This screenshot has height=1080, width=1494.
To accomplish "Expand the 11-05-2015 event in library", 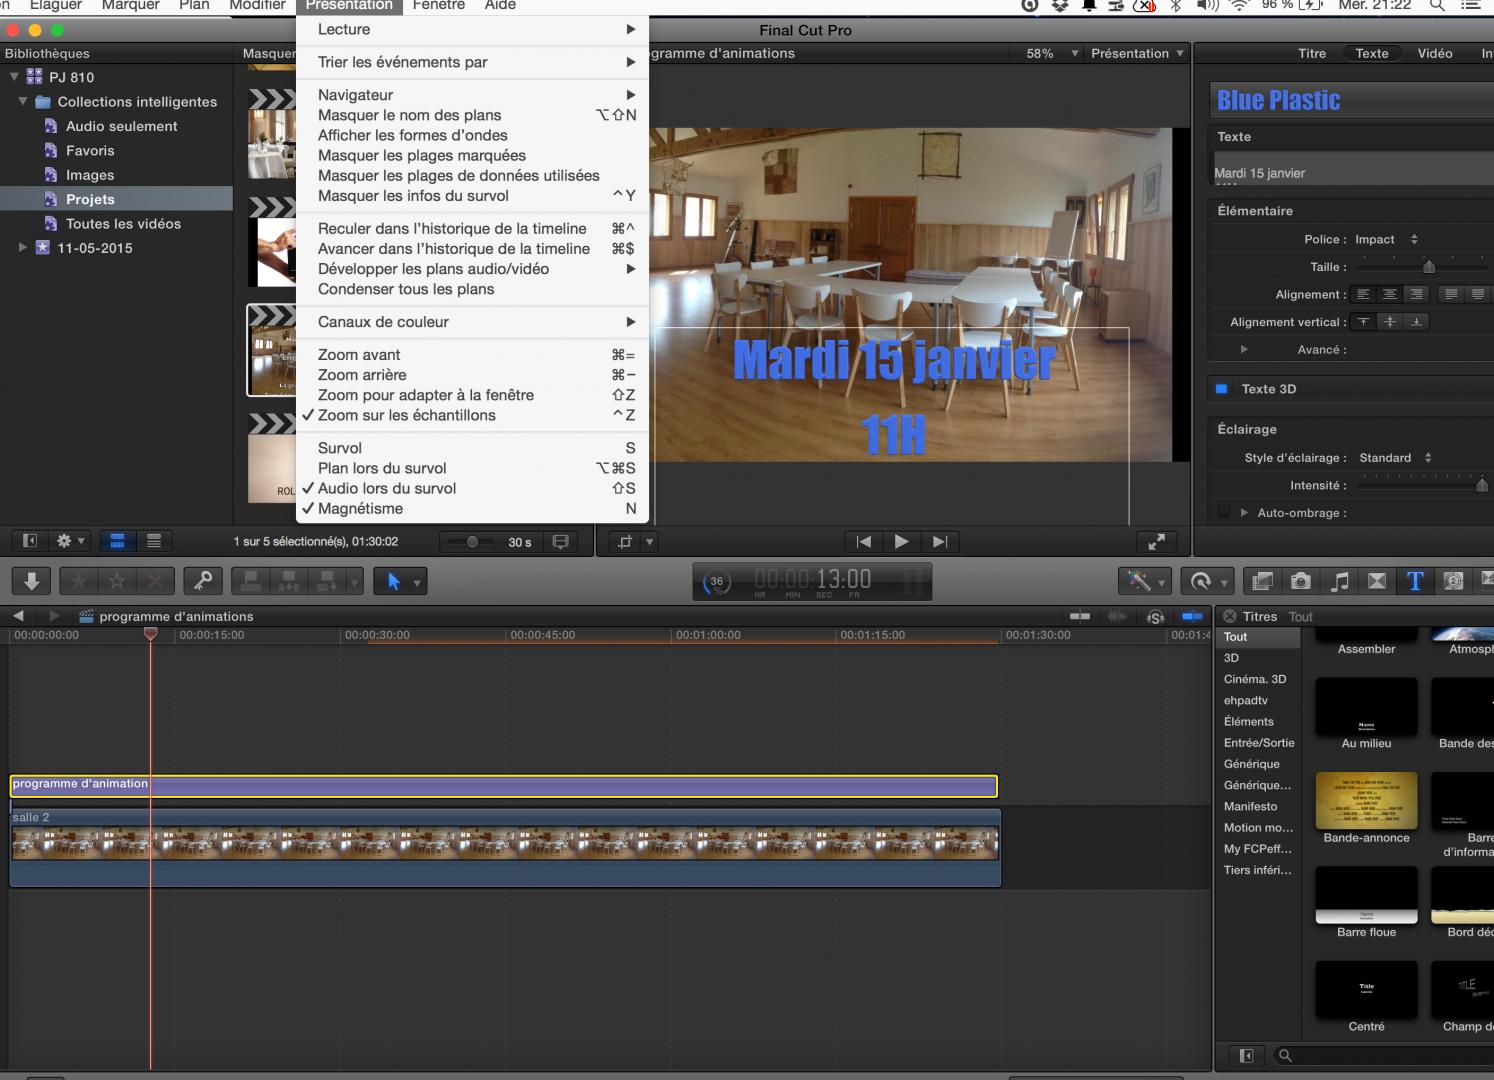I will (x=23, y=248).
